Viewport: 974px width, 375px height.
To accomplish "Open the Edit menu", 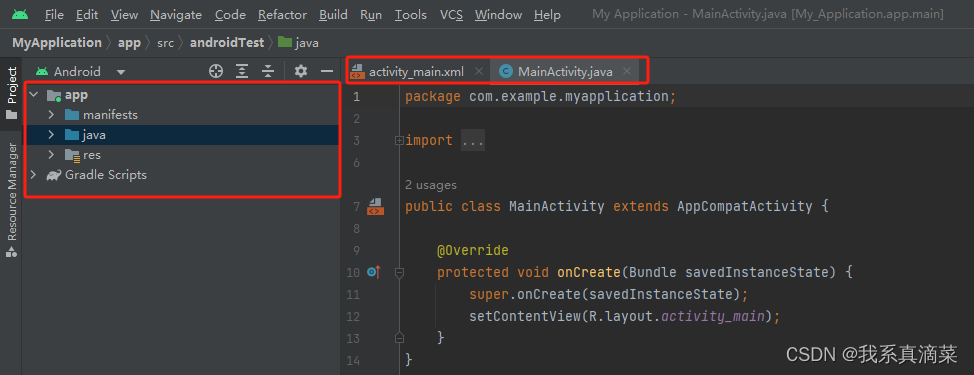I will [87, 15].
